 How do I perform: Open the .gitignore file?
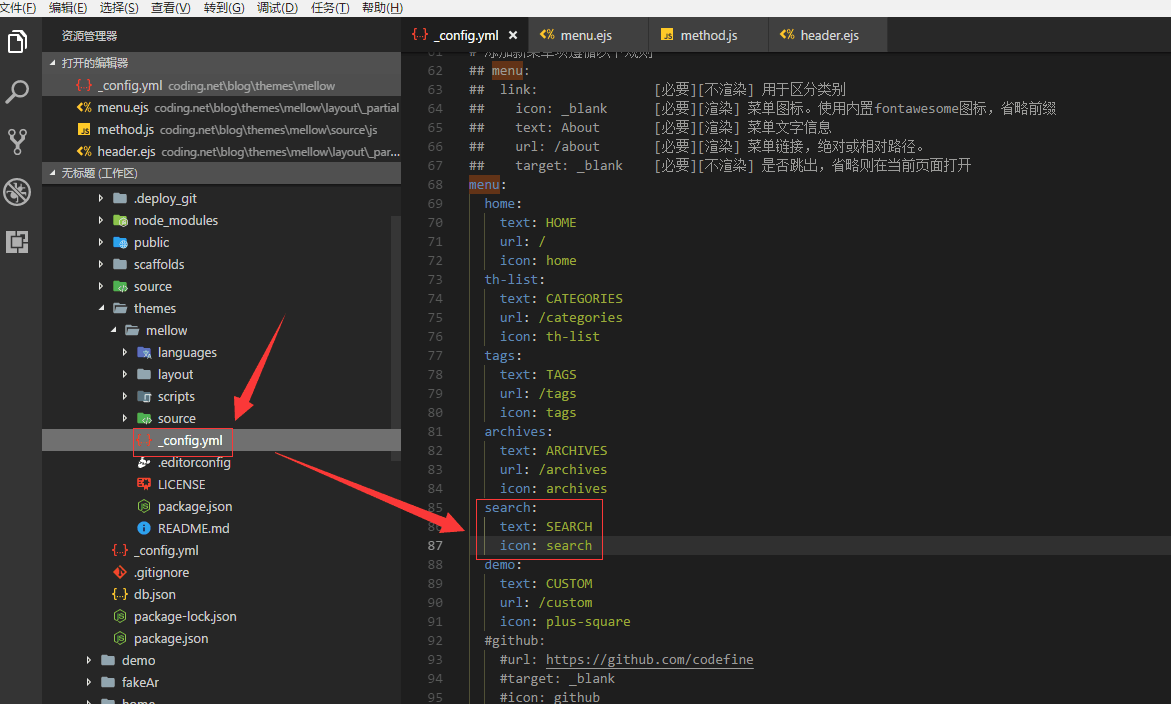click(x=161, y=572)
